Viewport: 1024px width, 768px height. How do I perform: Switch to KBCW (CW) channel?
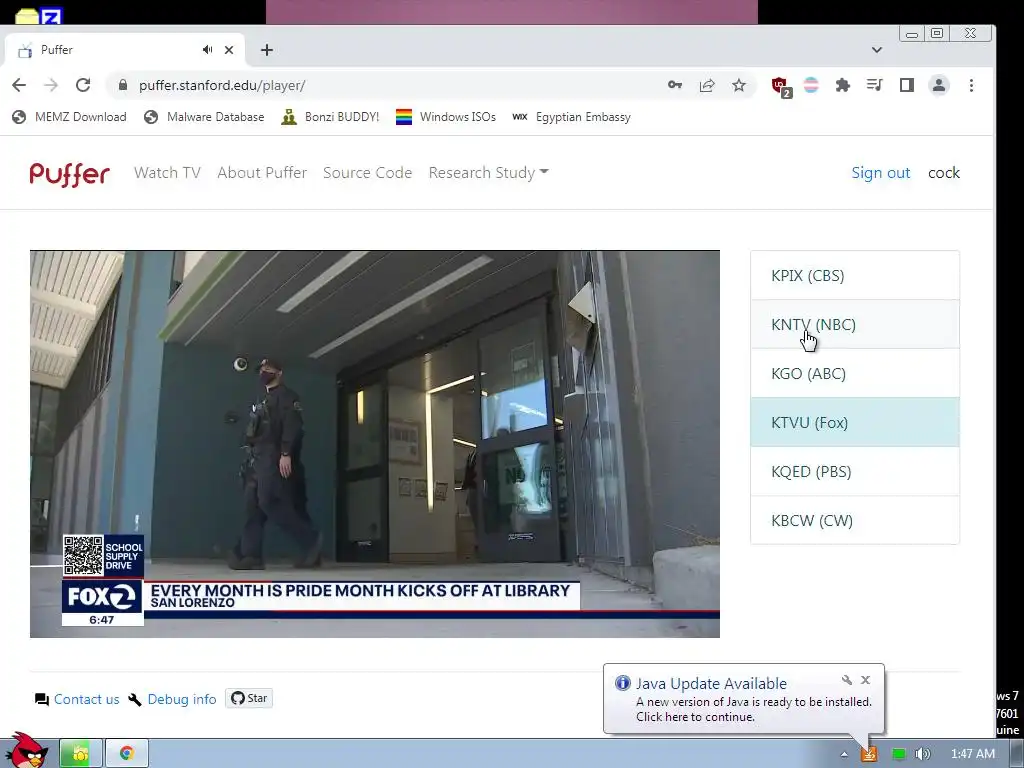tap(855, 520)
